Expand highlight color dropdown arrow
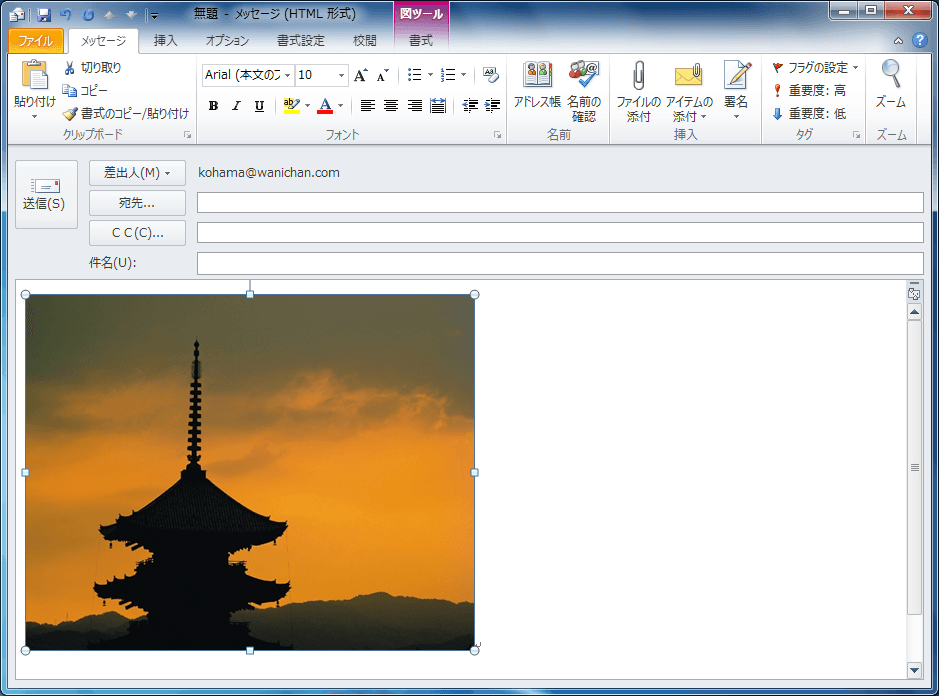The width and height of the screenshot is (939, 696). click(308, 106)
